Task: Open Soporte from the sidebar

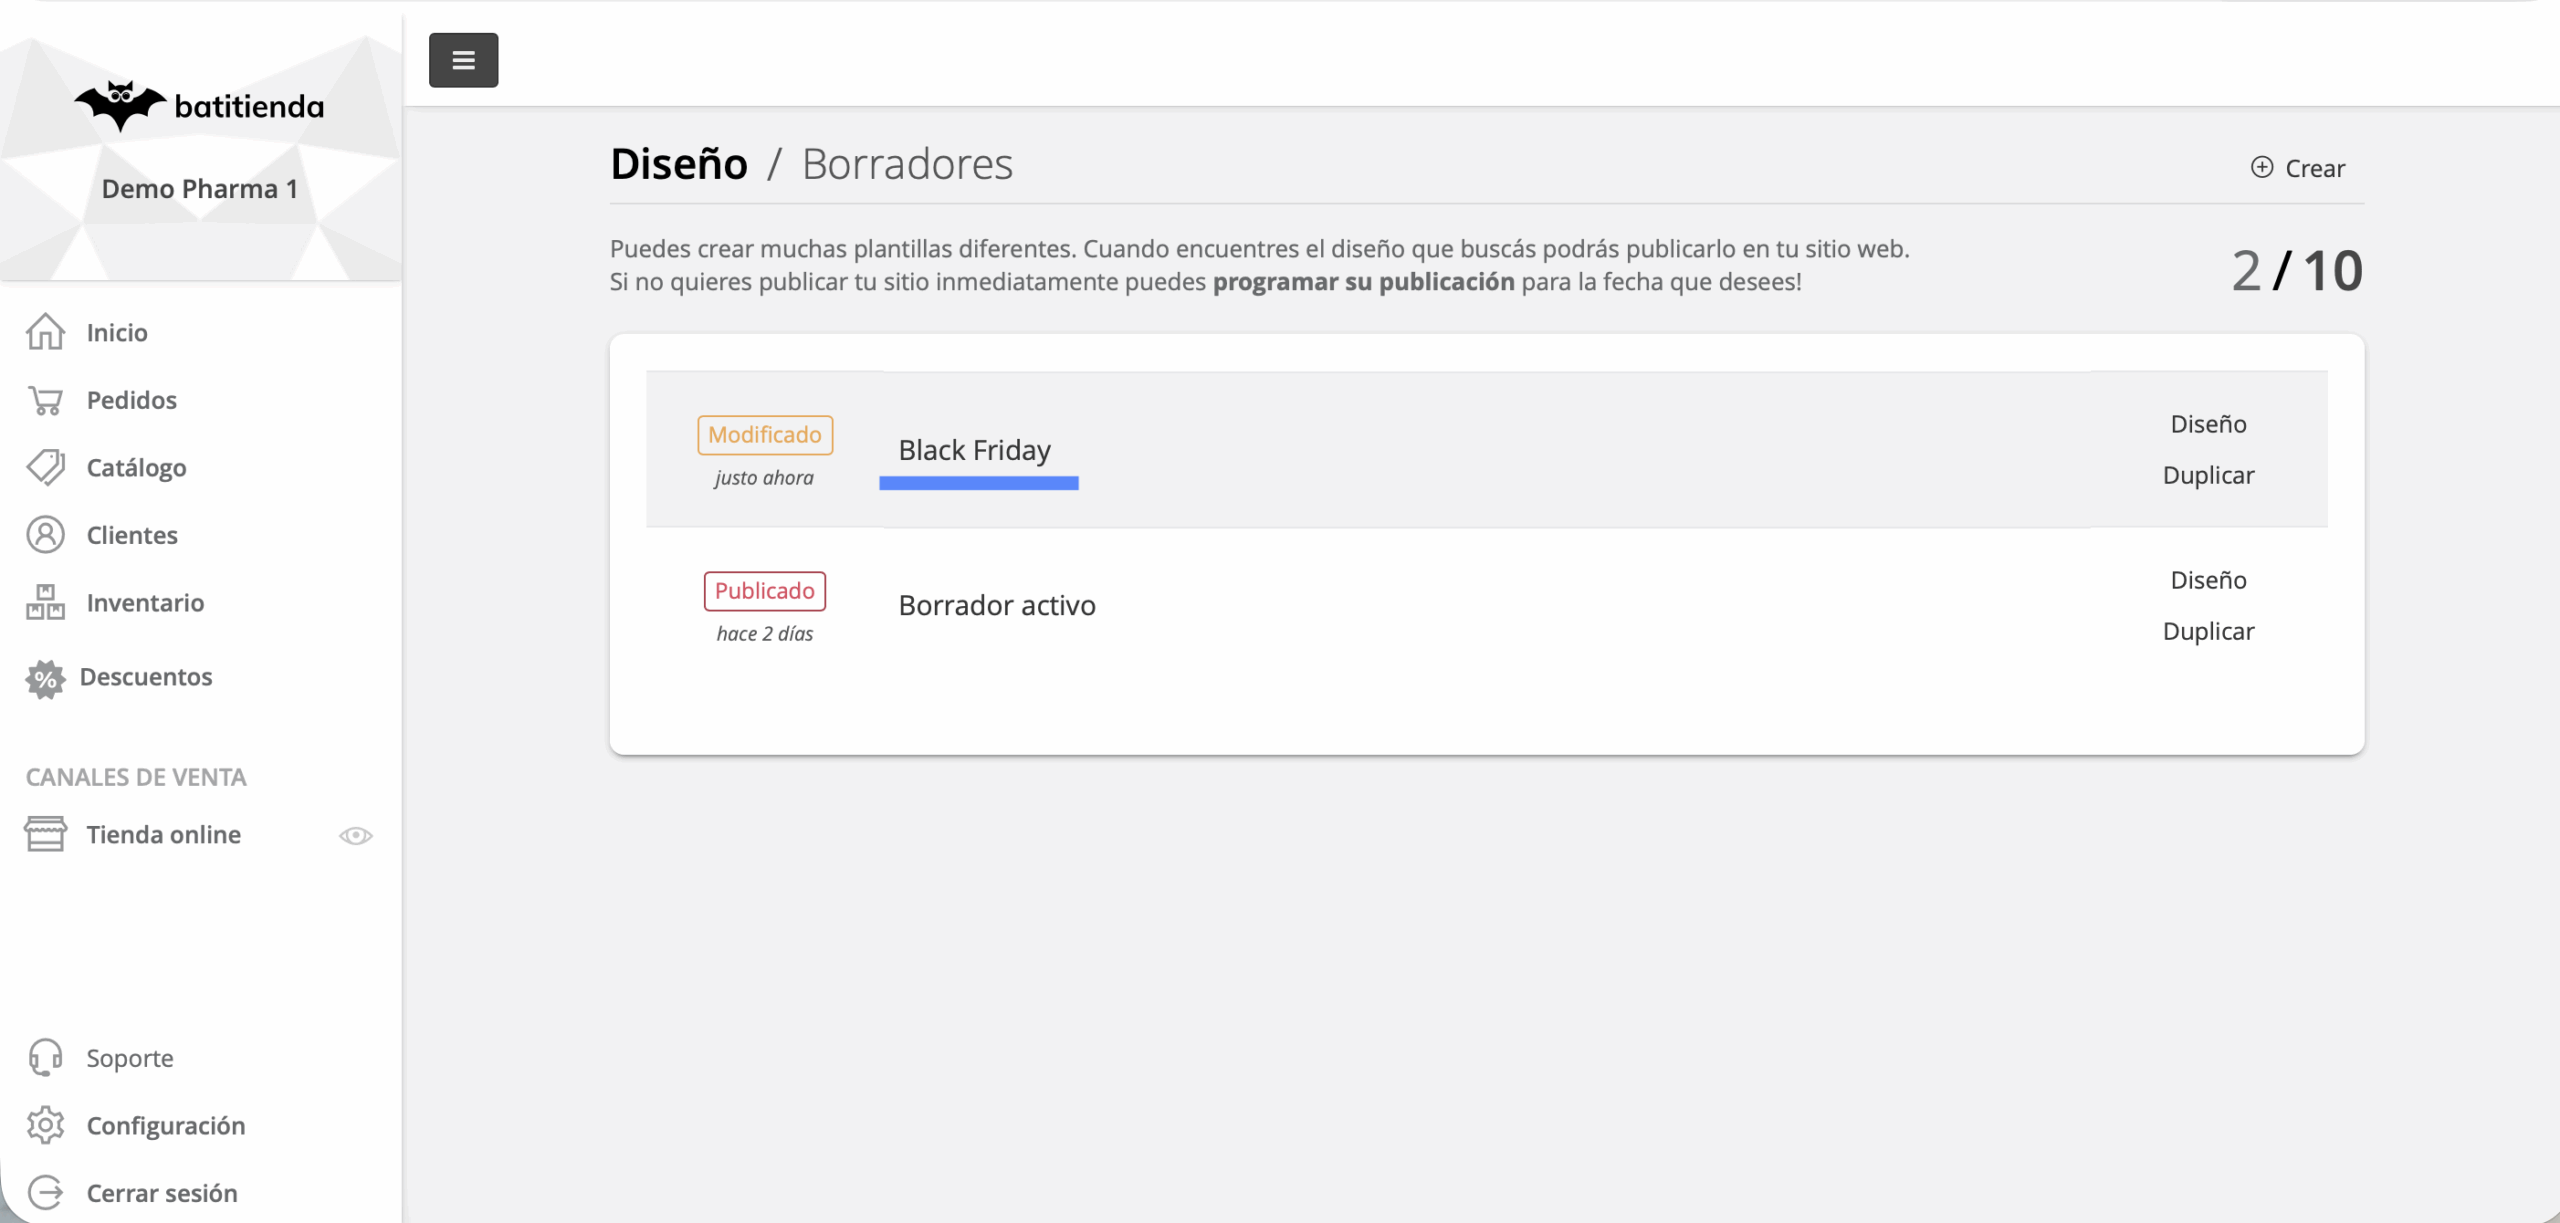Action: [x=129, y=1058]
